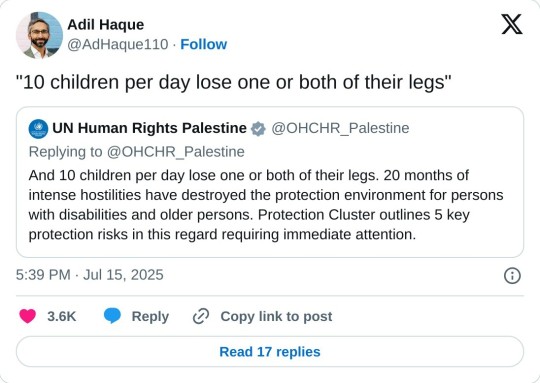Click the chain link copy icon
The height and width of the screenshot is (383, 540).
click(201, 317)
